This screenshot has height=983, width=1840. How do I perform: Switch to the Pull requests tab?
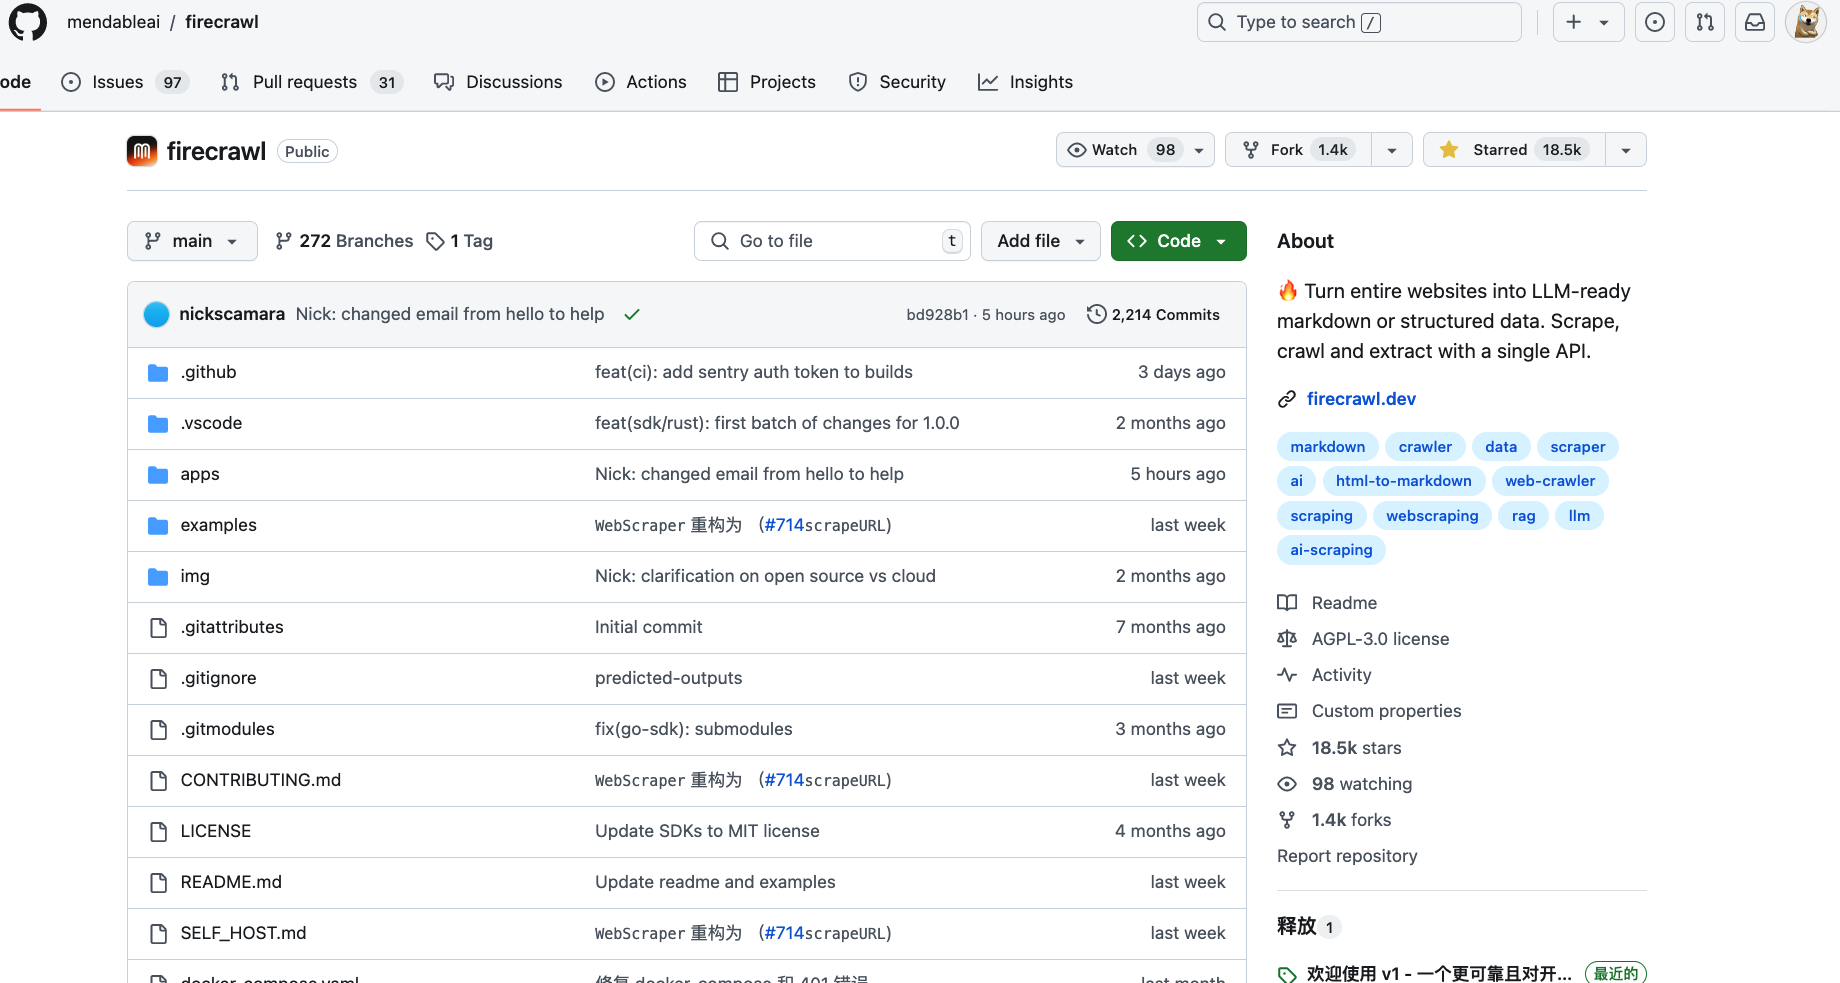click(x=311, y=82)
